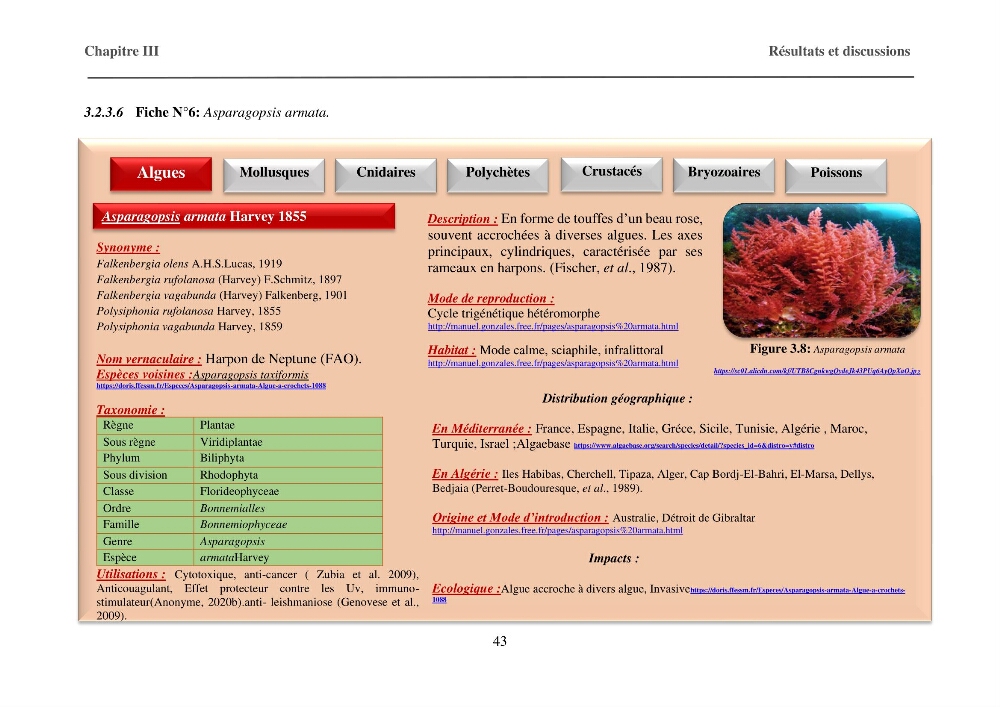Screen dimensions: 1000x707
Task: Select the 'Impacts :' heading
Action: (x=614, y=558)
